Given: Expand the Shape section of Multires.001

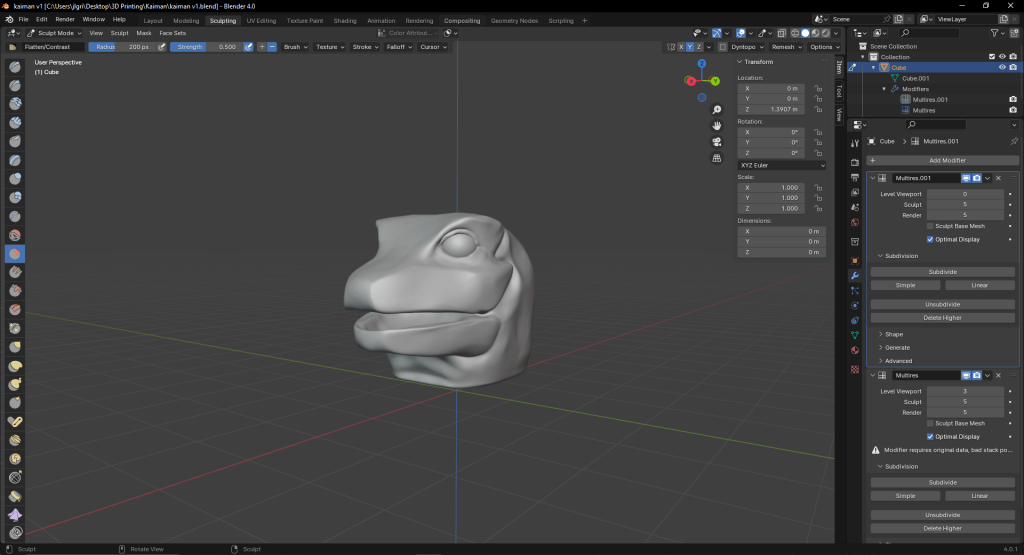Looking at the screenshot, I should 892,334.
